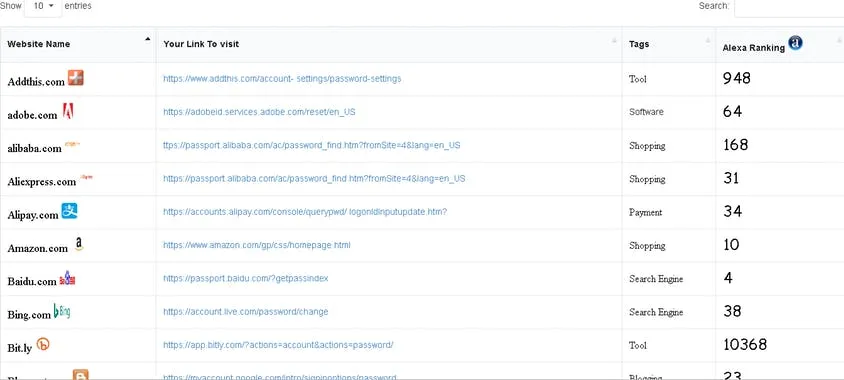Screen dimensions: 844x380
Task: Click the Payment tag in Alipay row
Action: pos(645,213)
